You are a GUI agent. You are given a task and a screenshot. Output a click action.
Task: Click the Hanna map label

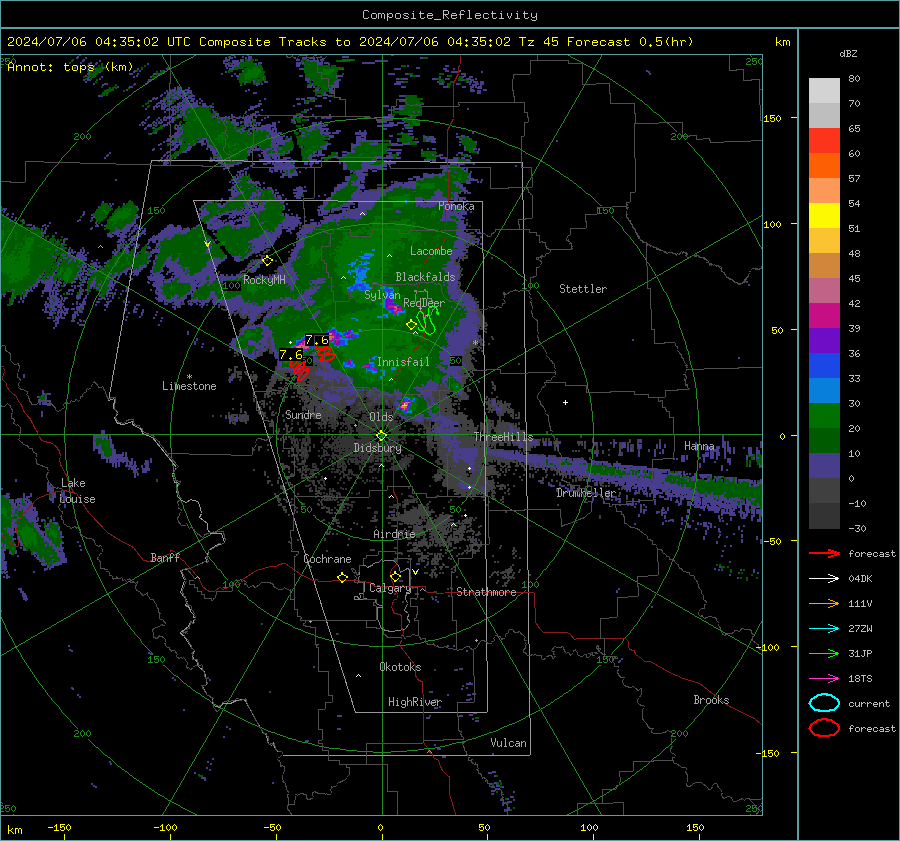point(699,446)
